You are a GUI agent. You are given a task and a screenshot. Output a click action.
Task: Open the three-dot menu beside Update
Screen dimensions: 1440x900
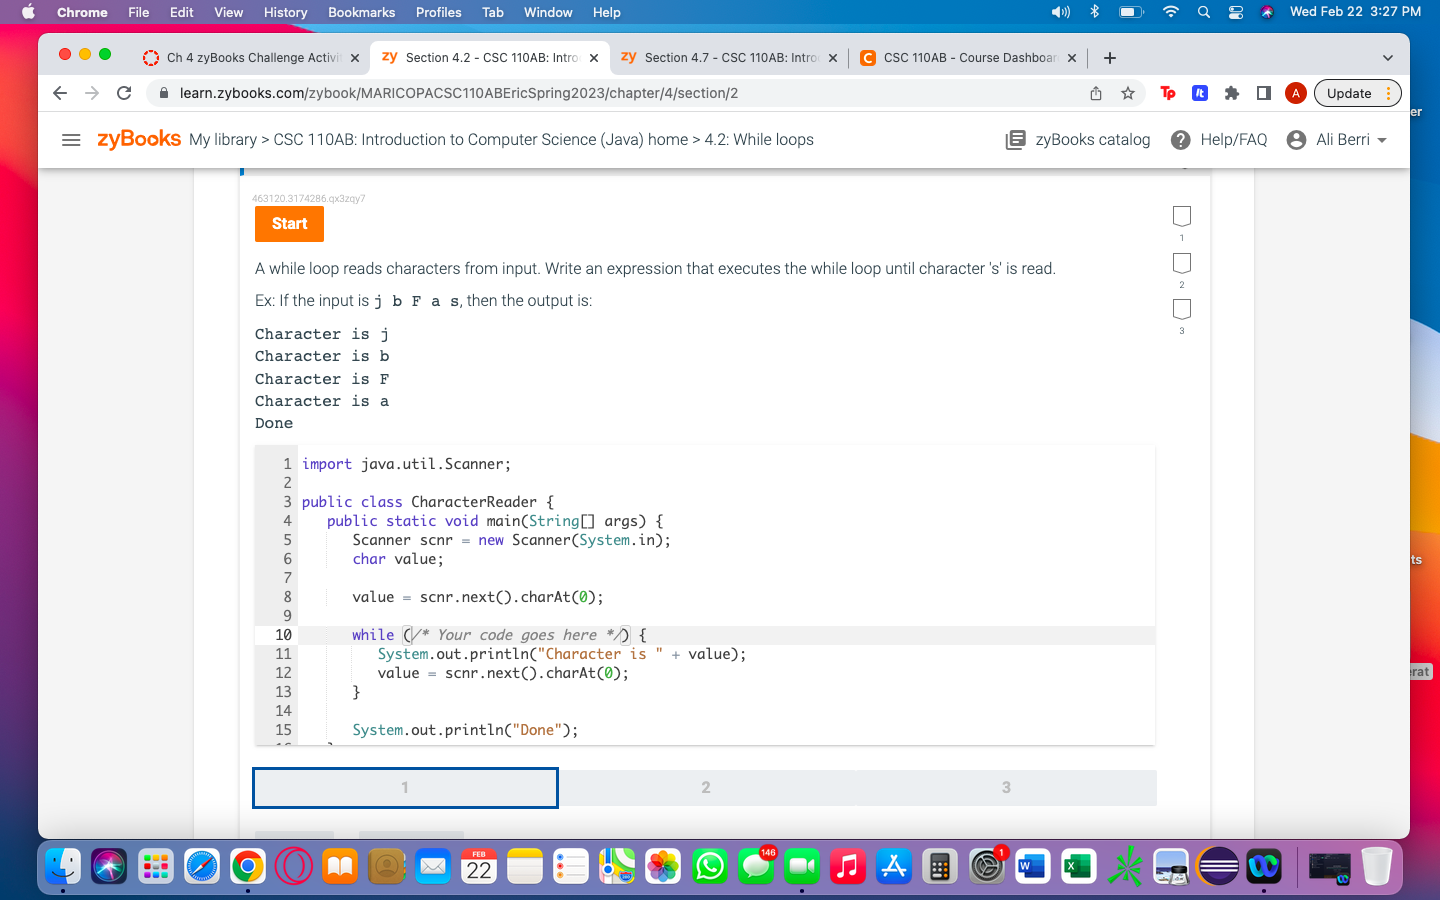[x=1392, y=93]
